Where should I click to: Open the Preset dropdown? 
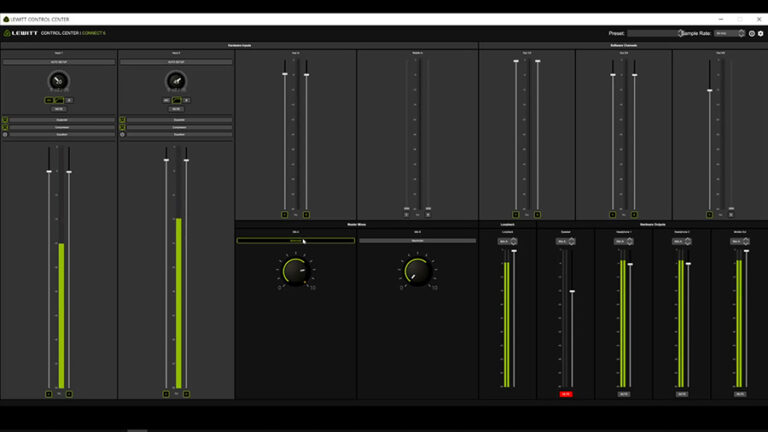tap(655, 33)
